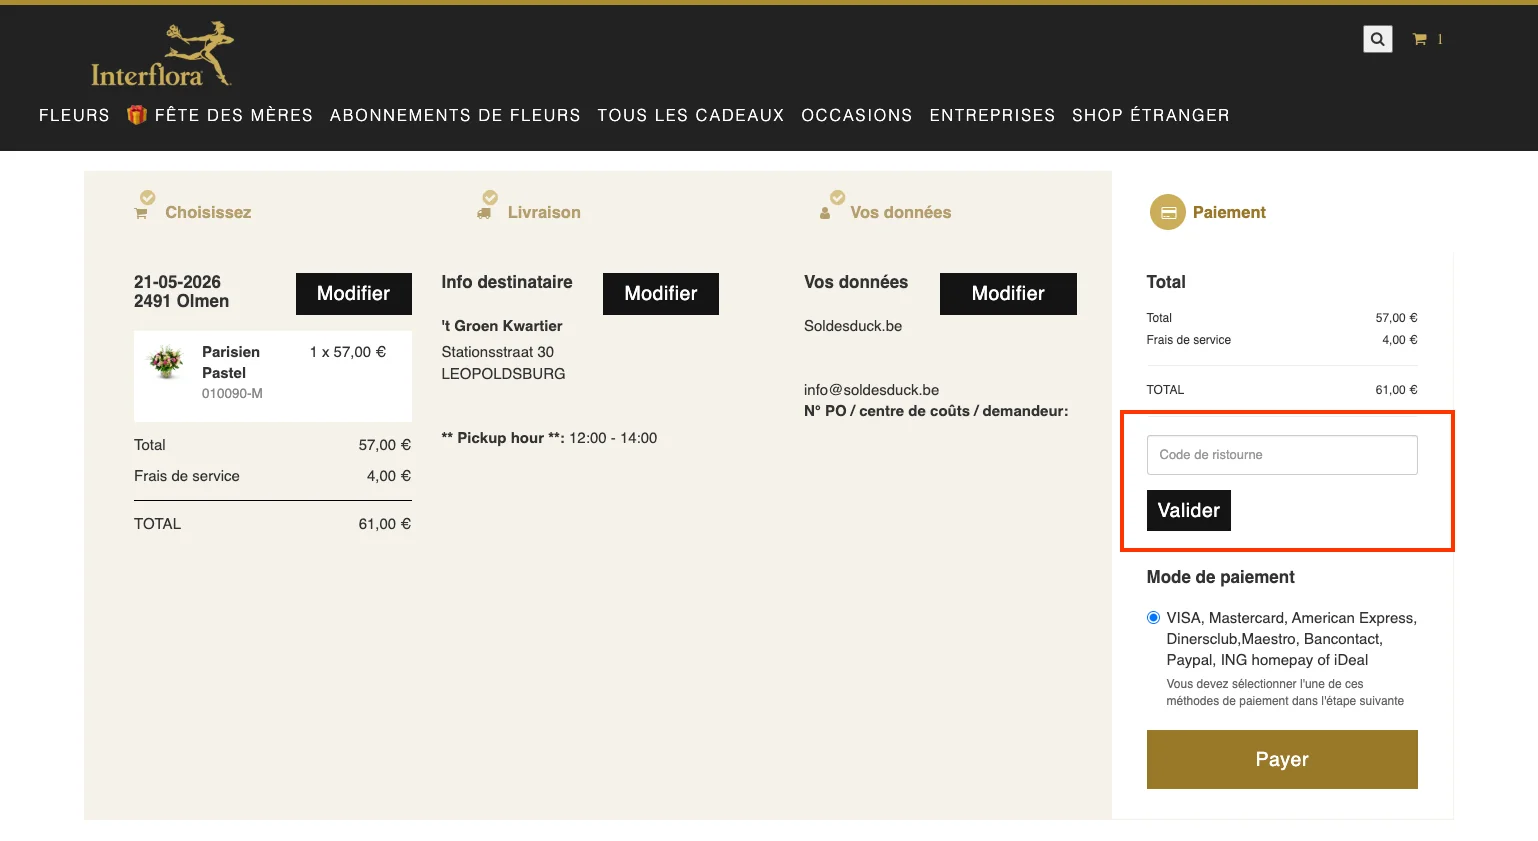
Task: Click the '2491 Olmen' location text
Action: [181, 301]
